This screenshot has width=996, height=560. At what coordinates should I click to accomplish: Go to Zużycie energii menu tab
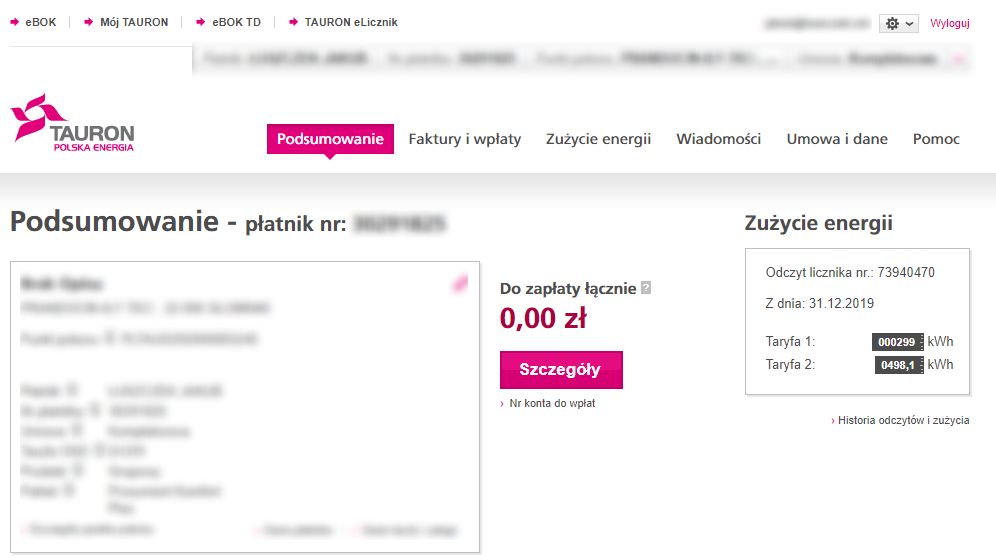(598, 139)
